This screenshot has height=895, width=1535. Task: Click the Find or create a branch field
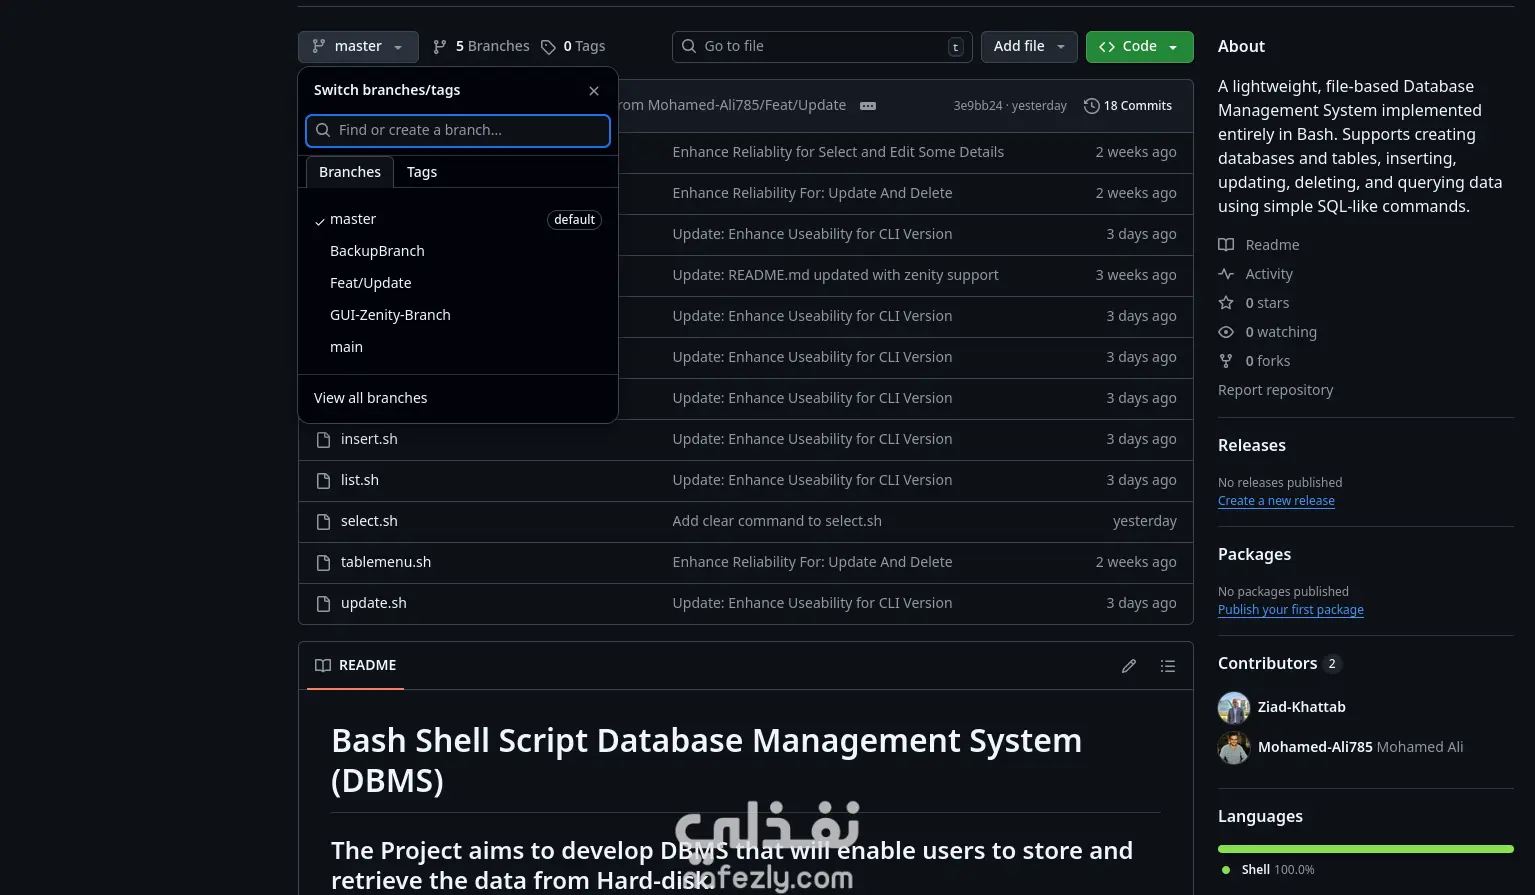point(458,130)
